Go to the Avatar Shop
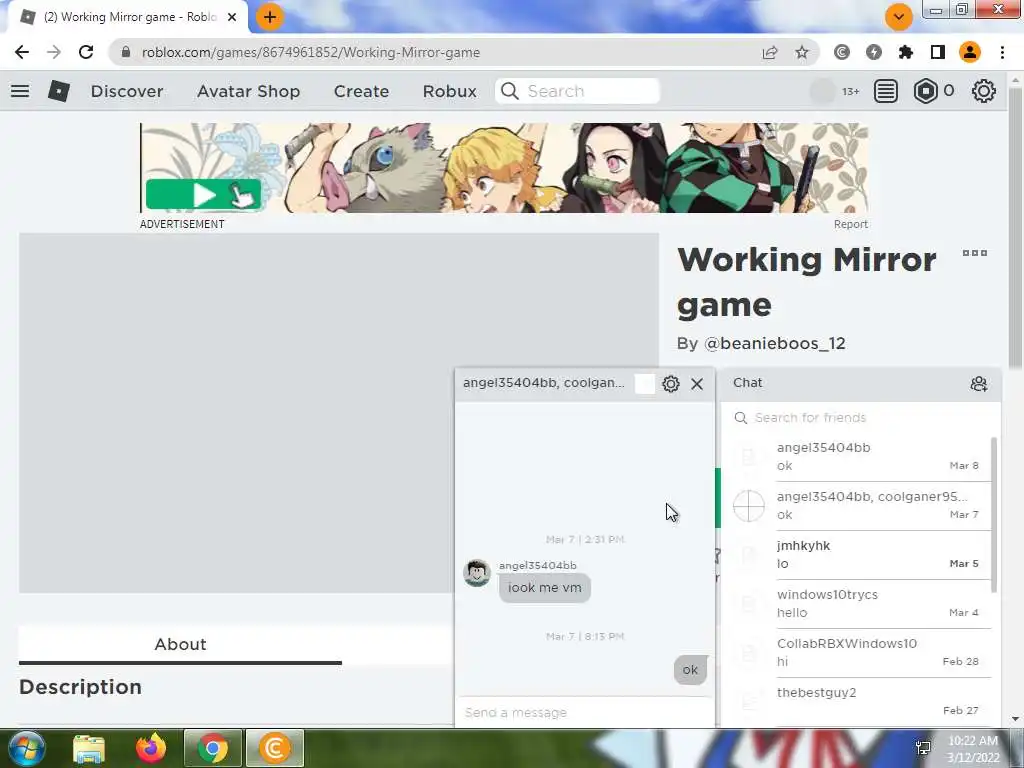This screenshot has width=1024, height=768. (249, 91)
